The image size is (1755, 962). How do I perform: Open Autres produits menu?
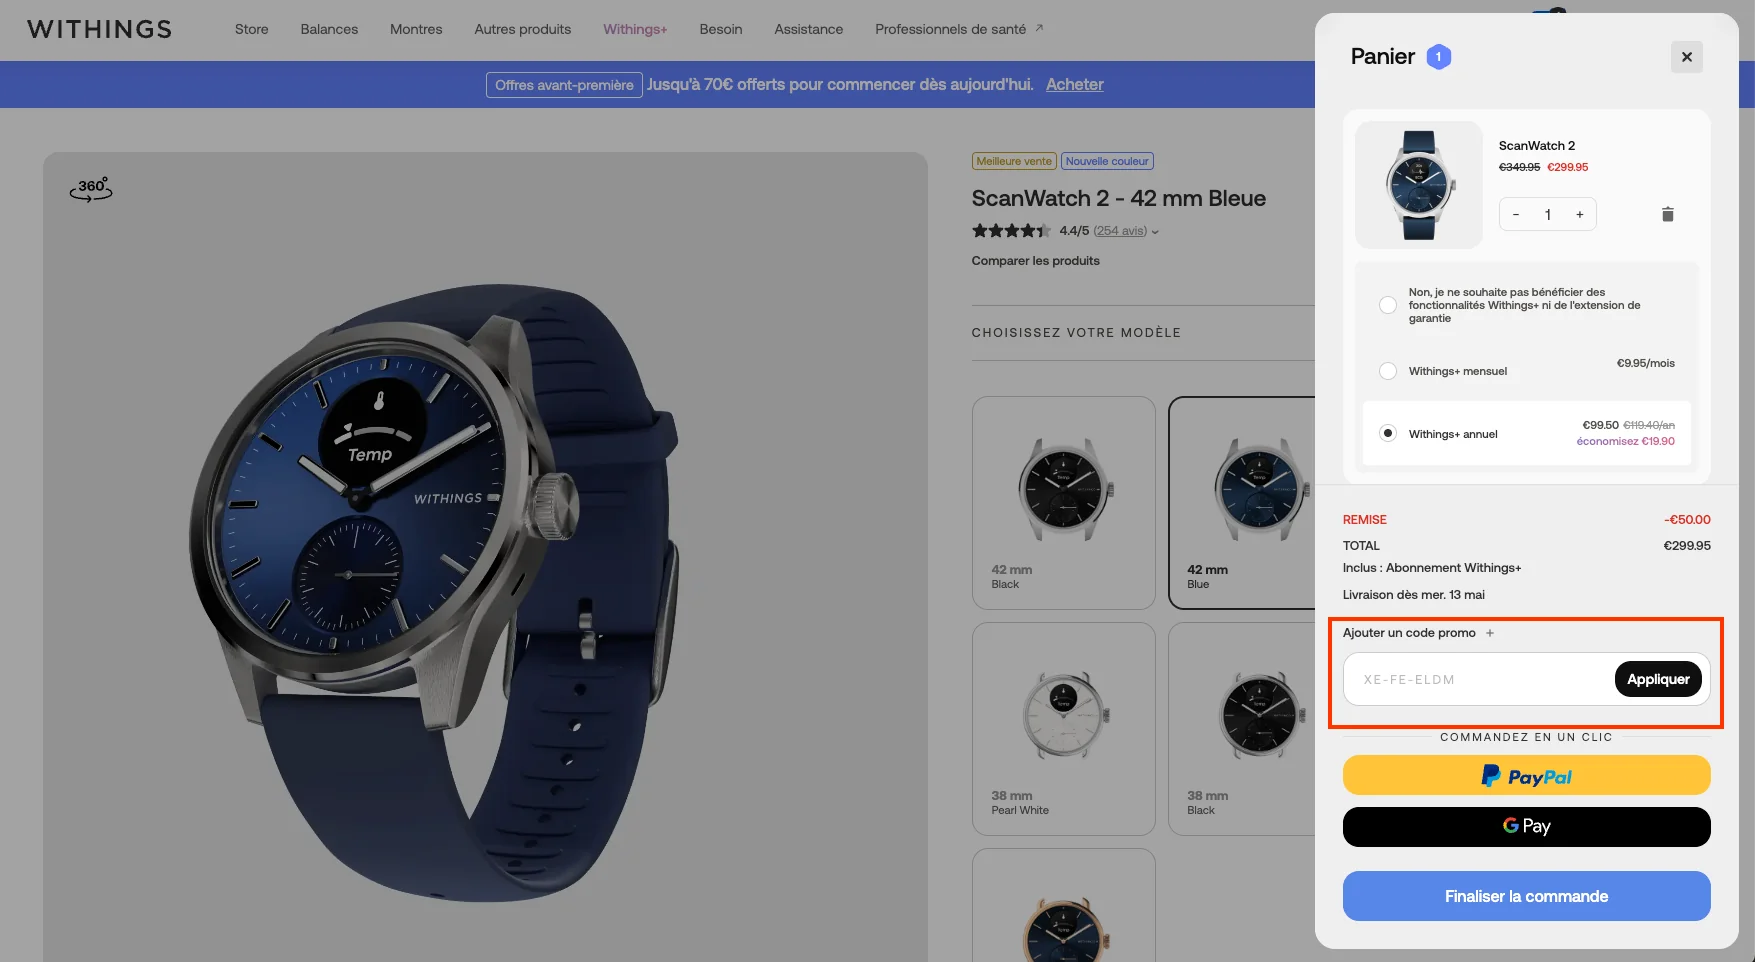(523, 29)
